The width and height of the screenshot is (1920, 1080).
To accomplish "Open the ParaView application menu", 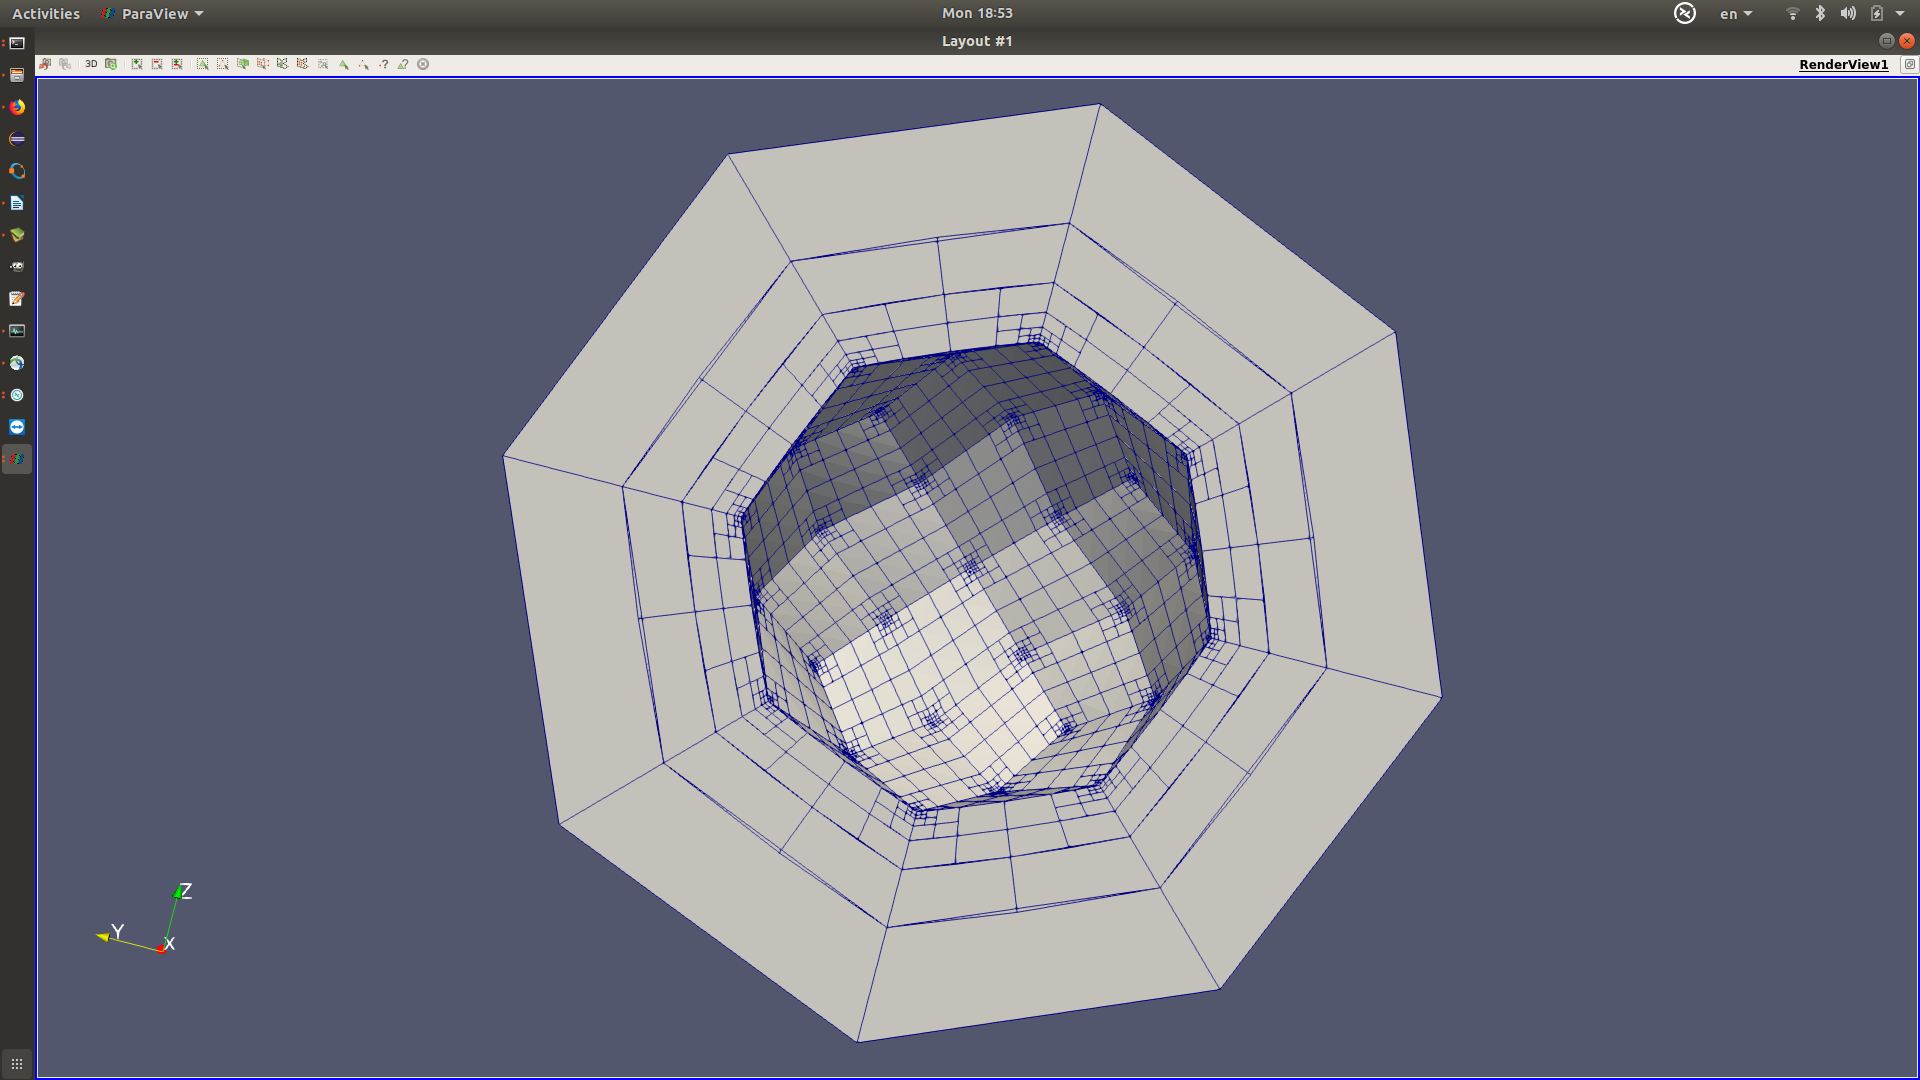I will coord(152,14).
